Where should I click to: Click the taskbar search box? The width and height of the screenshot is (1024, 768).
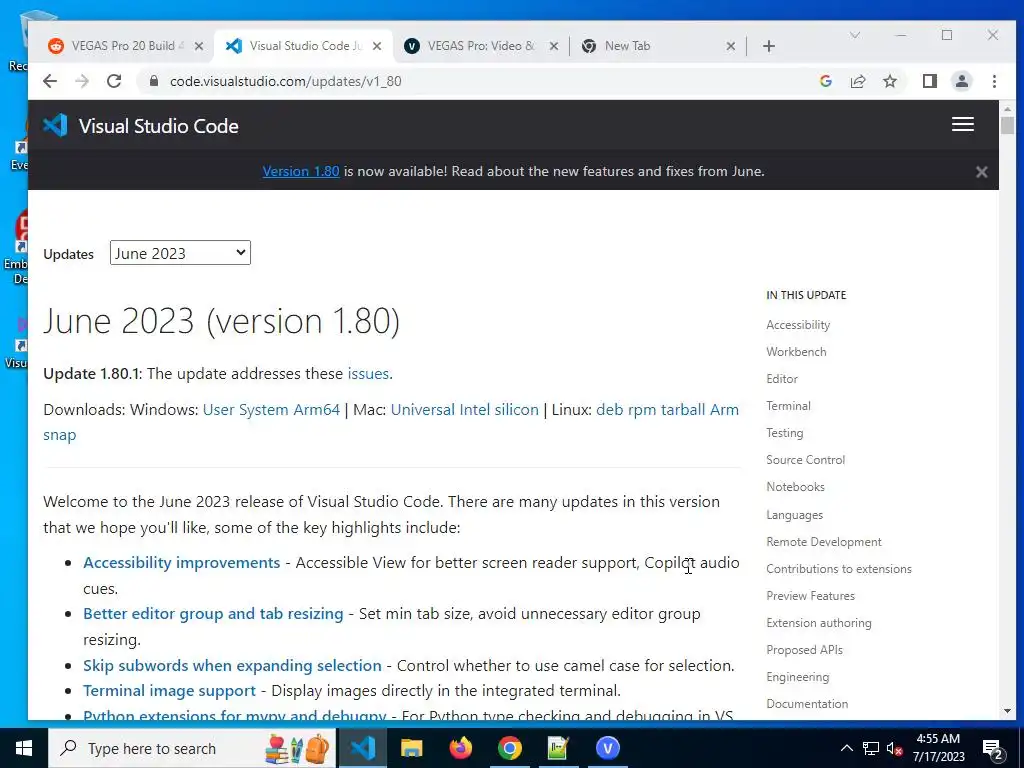[192, 748]
